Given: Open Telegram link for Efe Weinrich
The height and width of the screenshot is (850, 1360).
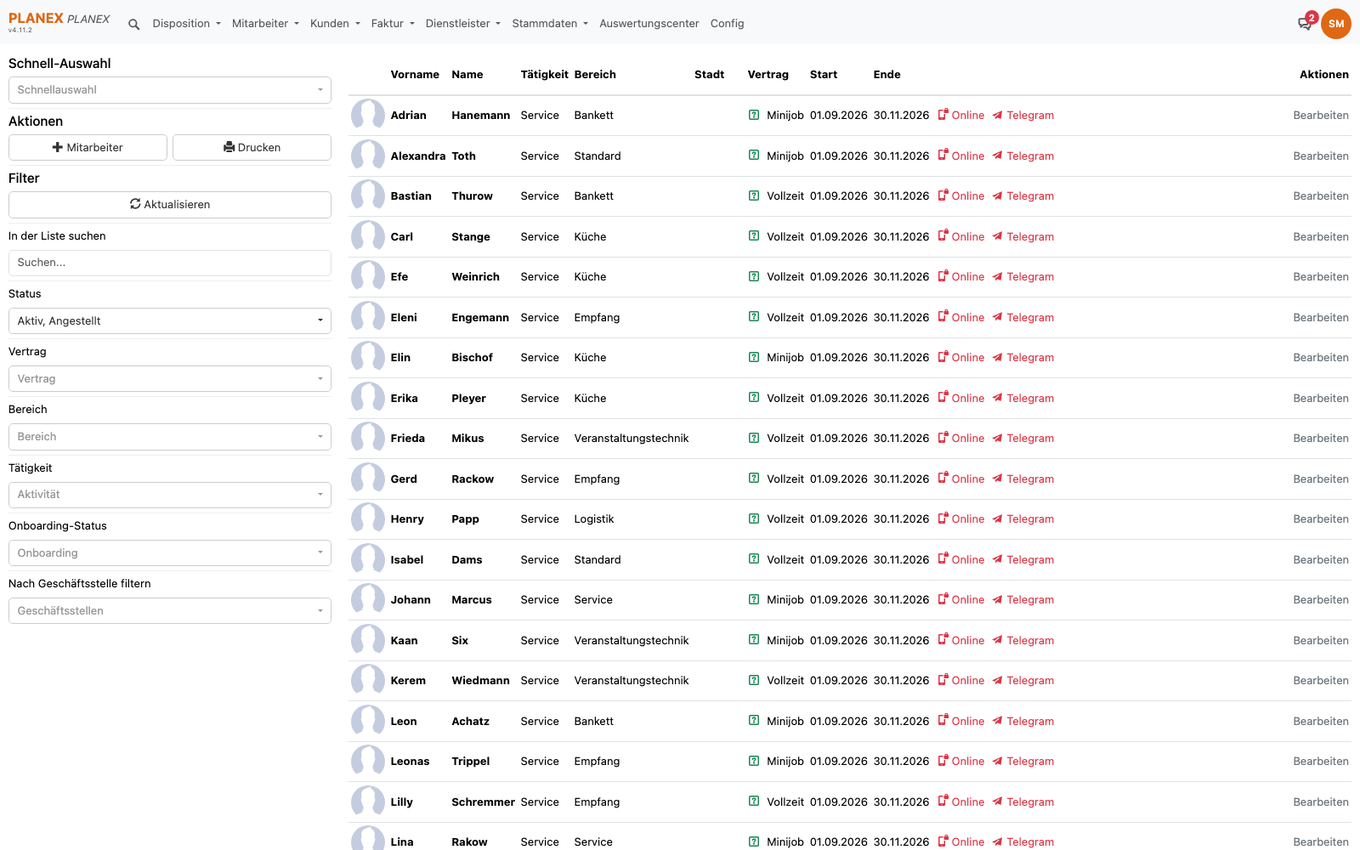Looking at the screenshot, I should [1023, 277].
